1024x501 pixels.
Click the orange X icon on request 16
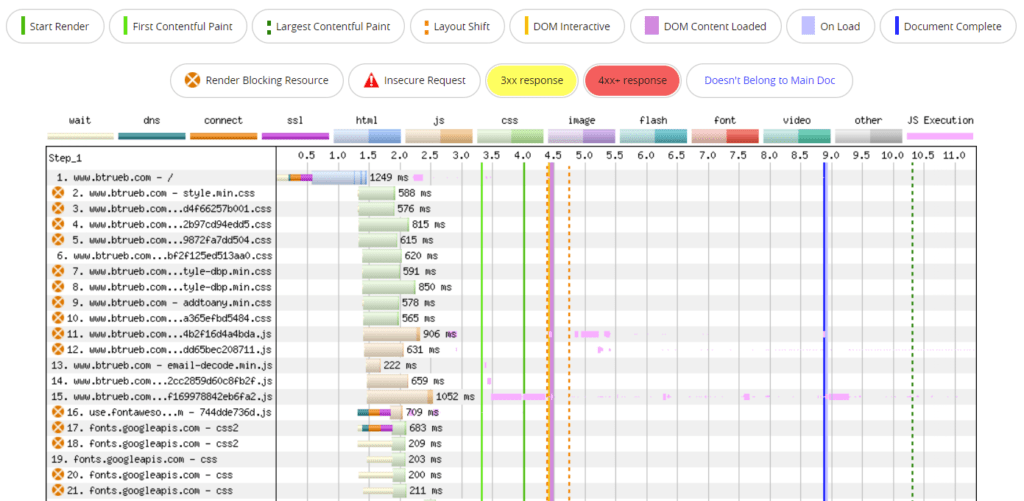[x=58, y=412]
